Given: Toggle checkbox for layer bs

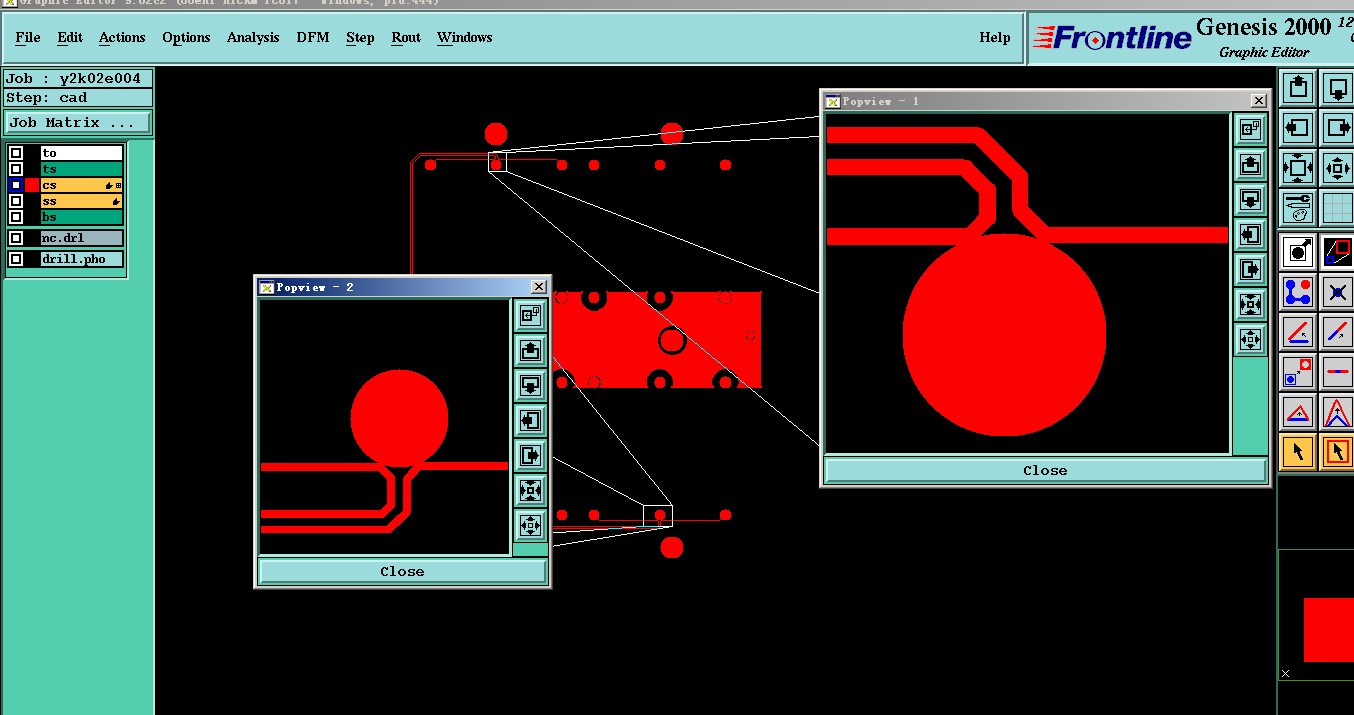Looking at the screenshot, I should 15,217.
